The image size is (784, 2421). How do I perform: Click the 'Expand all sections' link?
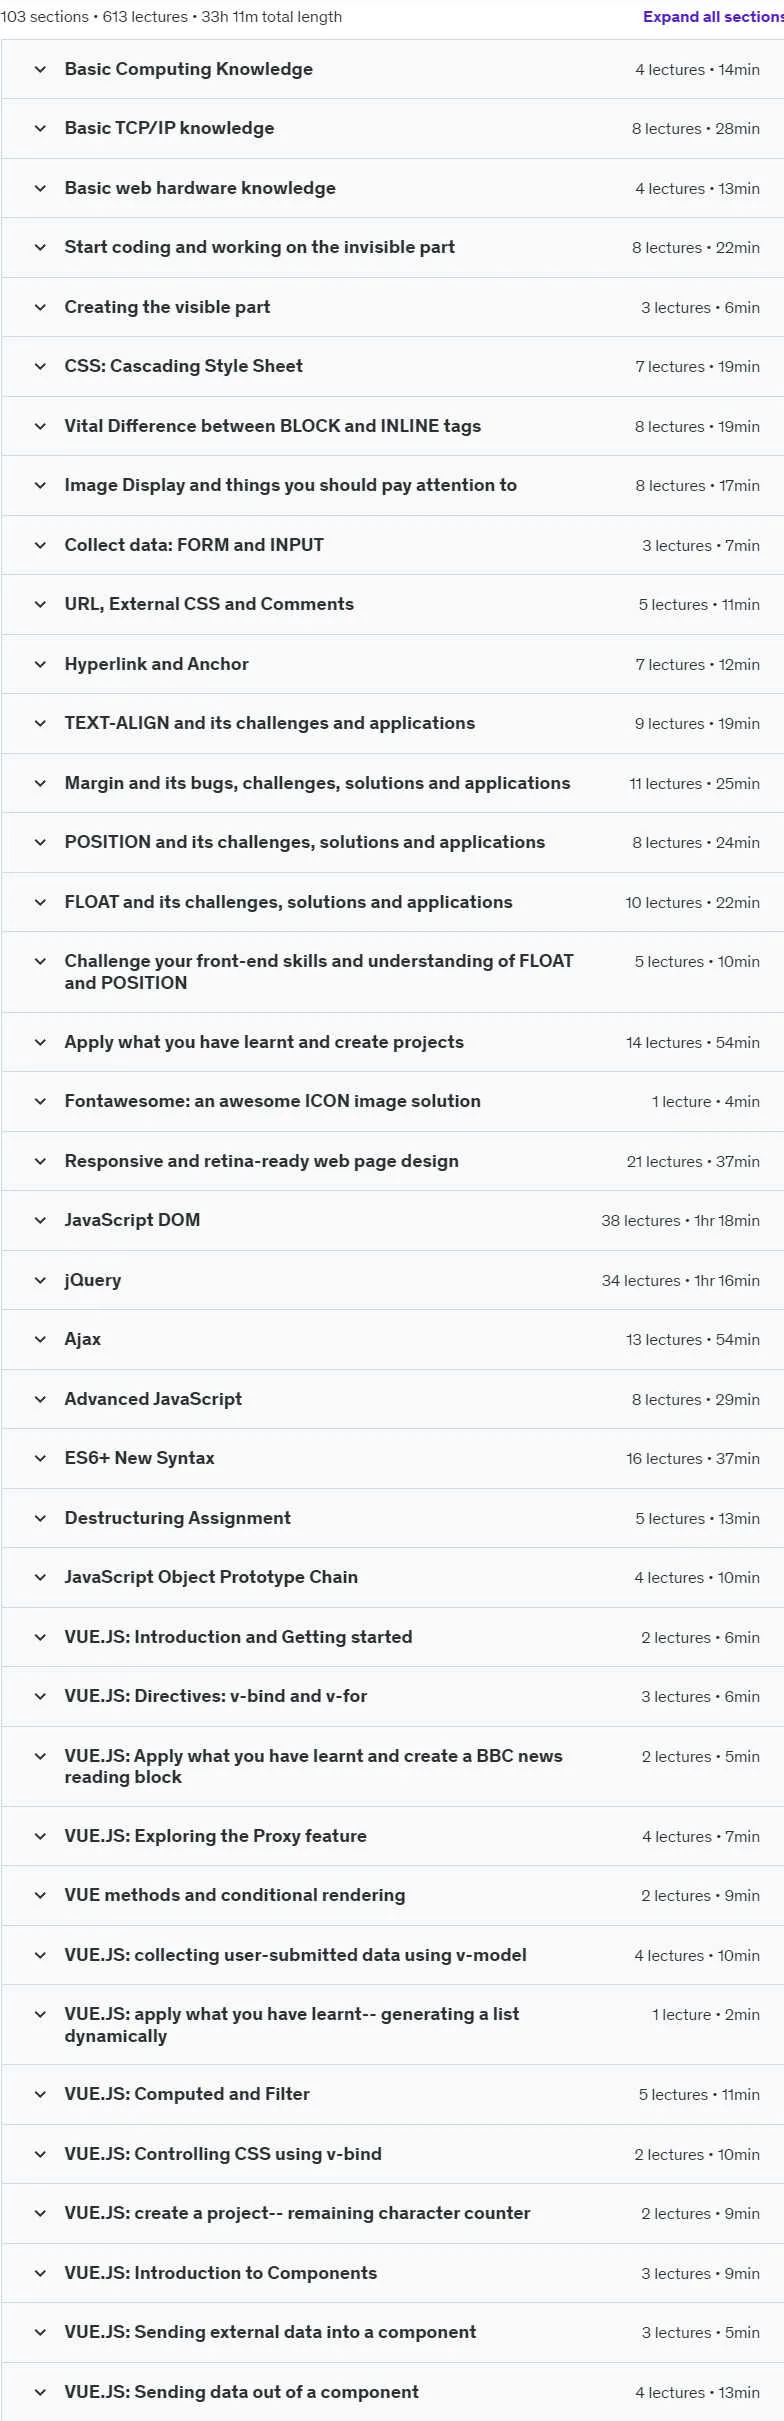point(713,17)
